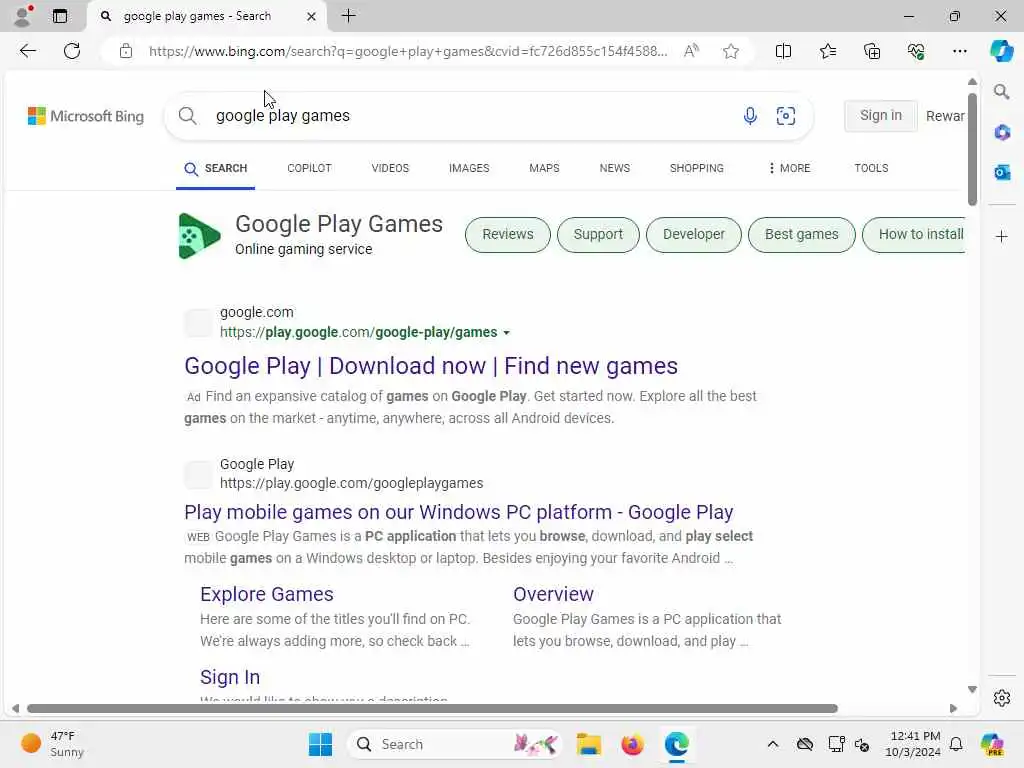Open Google Play Download now ad link
Image resolution: width=1024 pixels, height=768 pixels.
[x=430, y=366]
